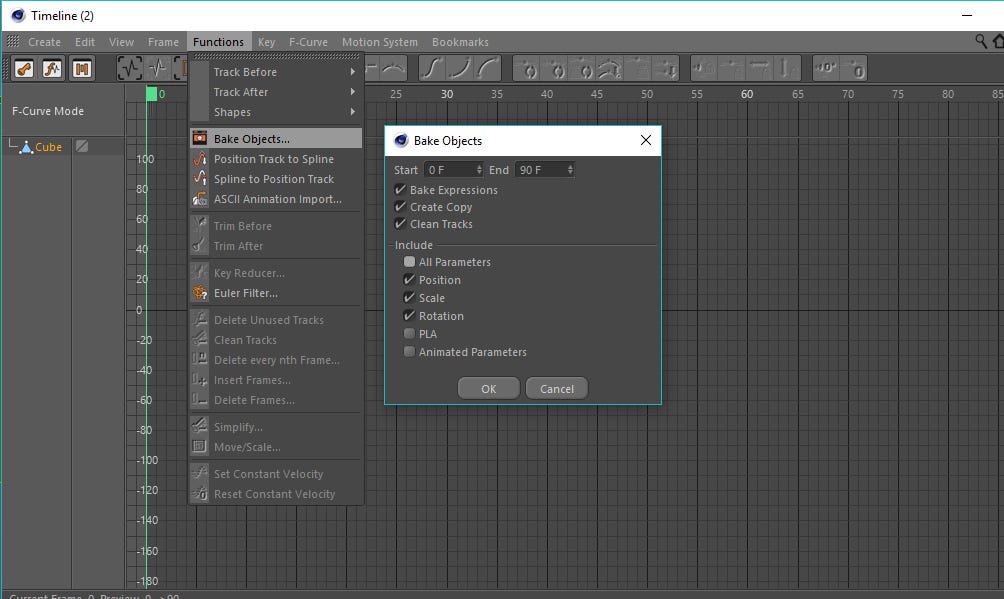Image resolution: width=1004 pixels, height=599 pixels.
Task: Click the Start frame stepper arrows
Action: coord(479,170)
